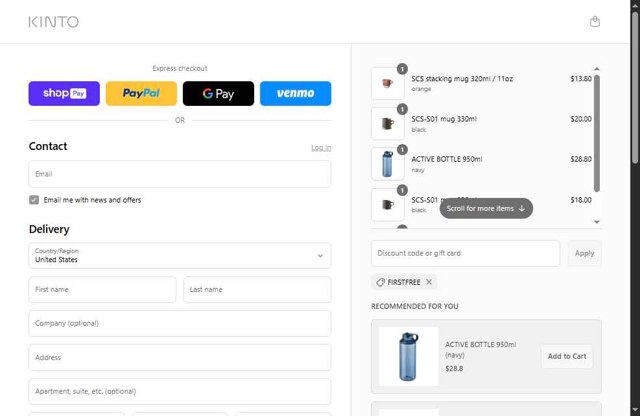Image resolution: width=640 pixels, height=416 pixels.
Task: Click the Delivery heading
Action: pyautogui.click(x=49, y=229)
